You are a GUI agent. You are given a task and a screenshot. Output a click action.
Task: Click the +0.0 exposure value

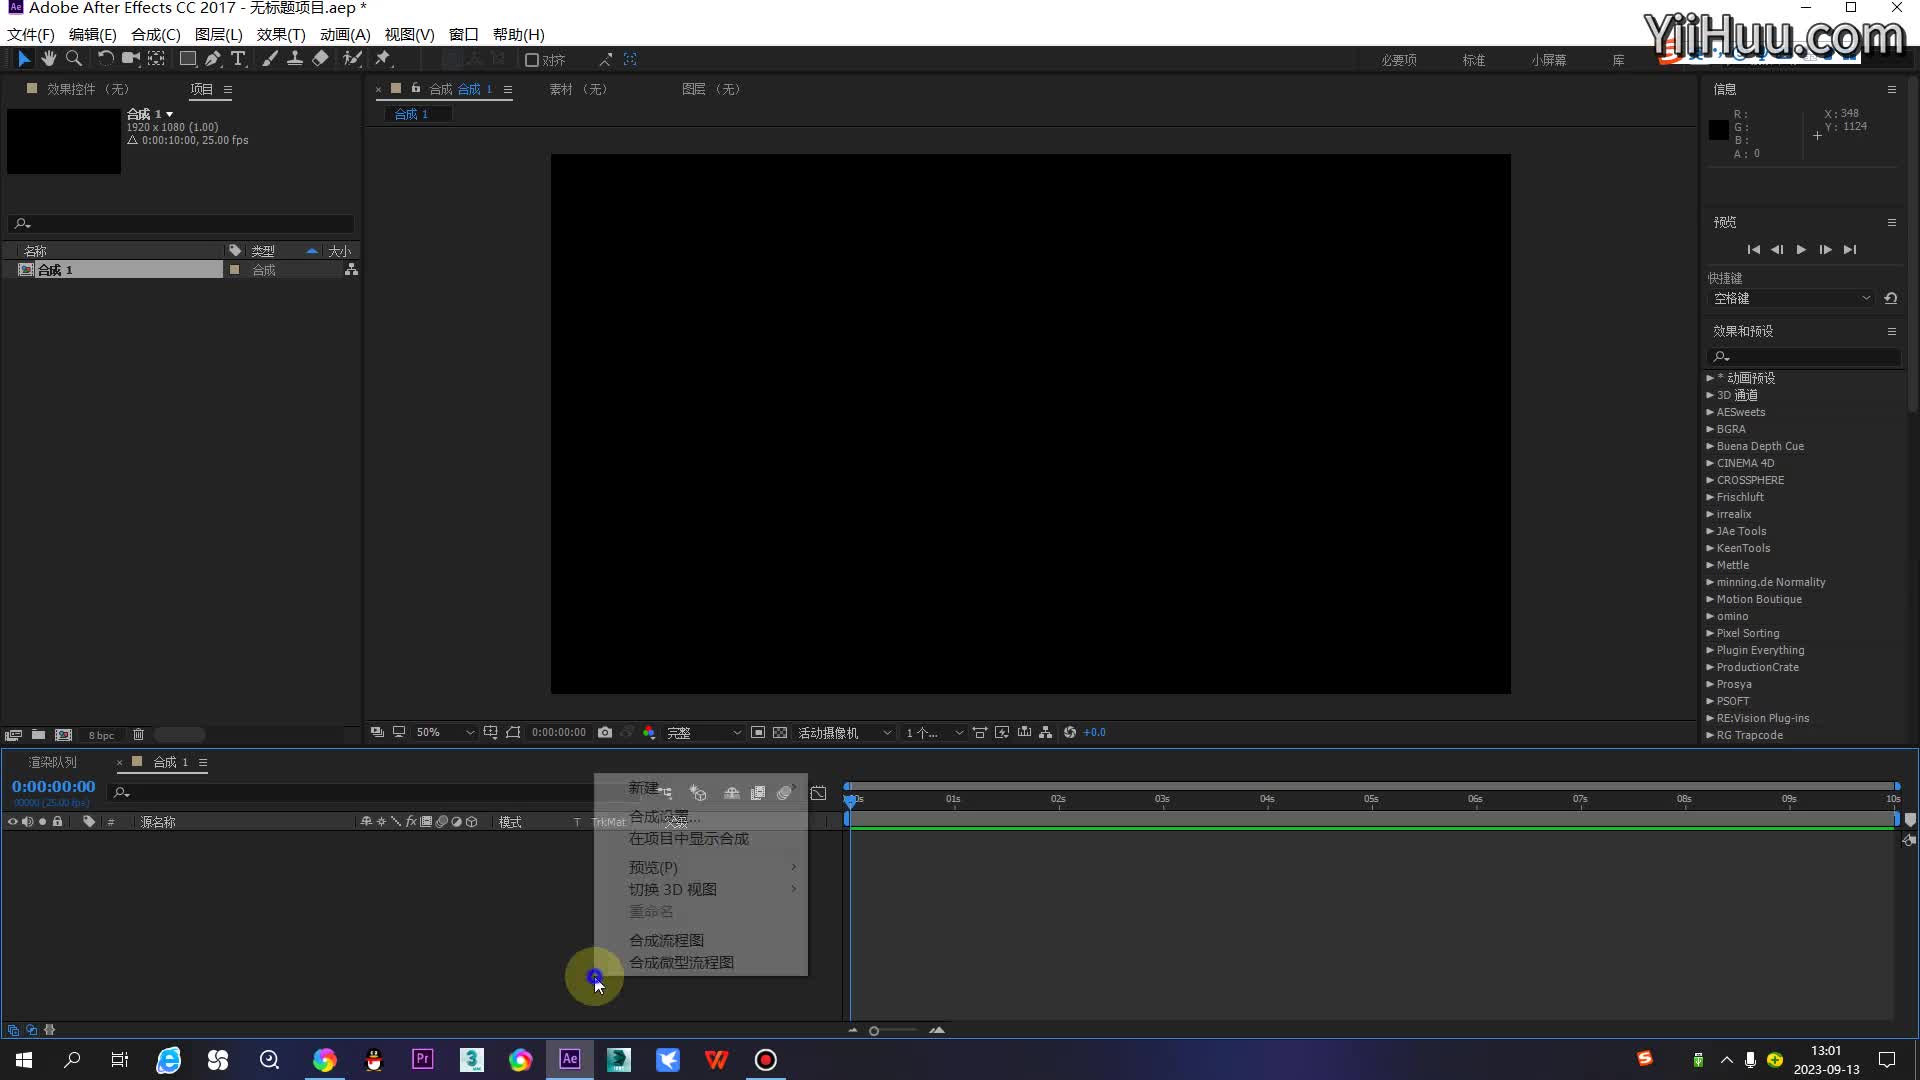point(1095,733)
